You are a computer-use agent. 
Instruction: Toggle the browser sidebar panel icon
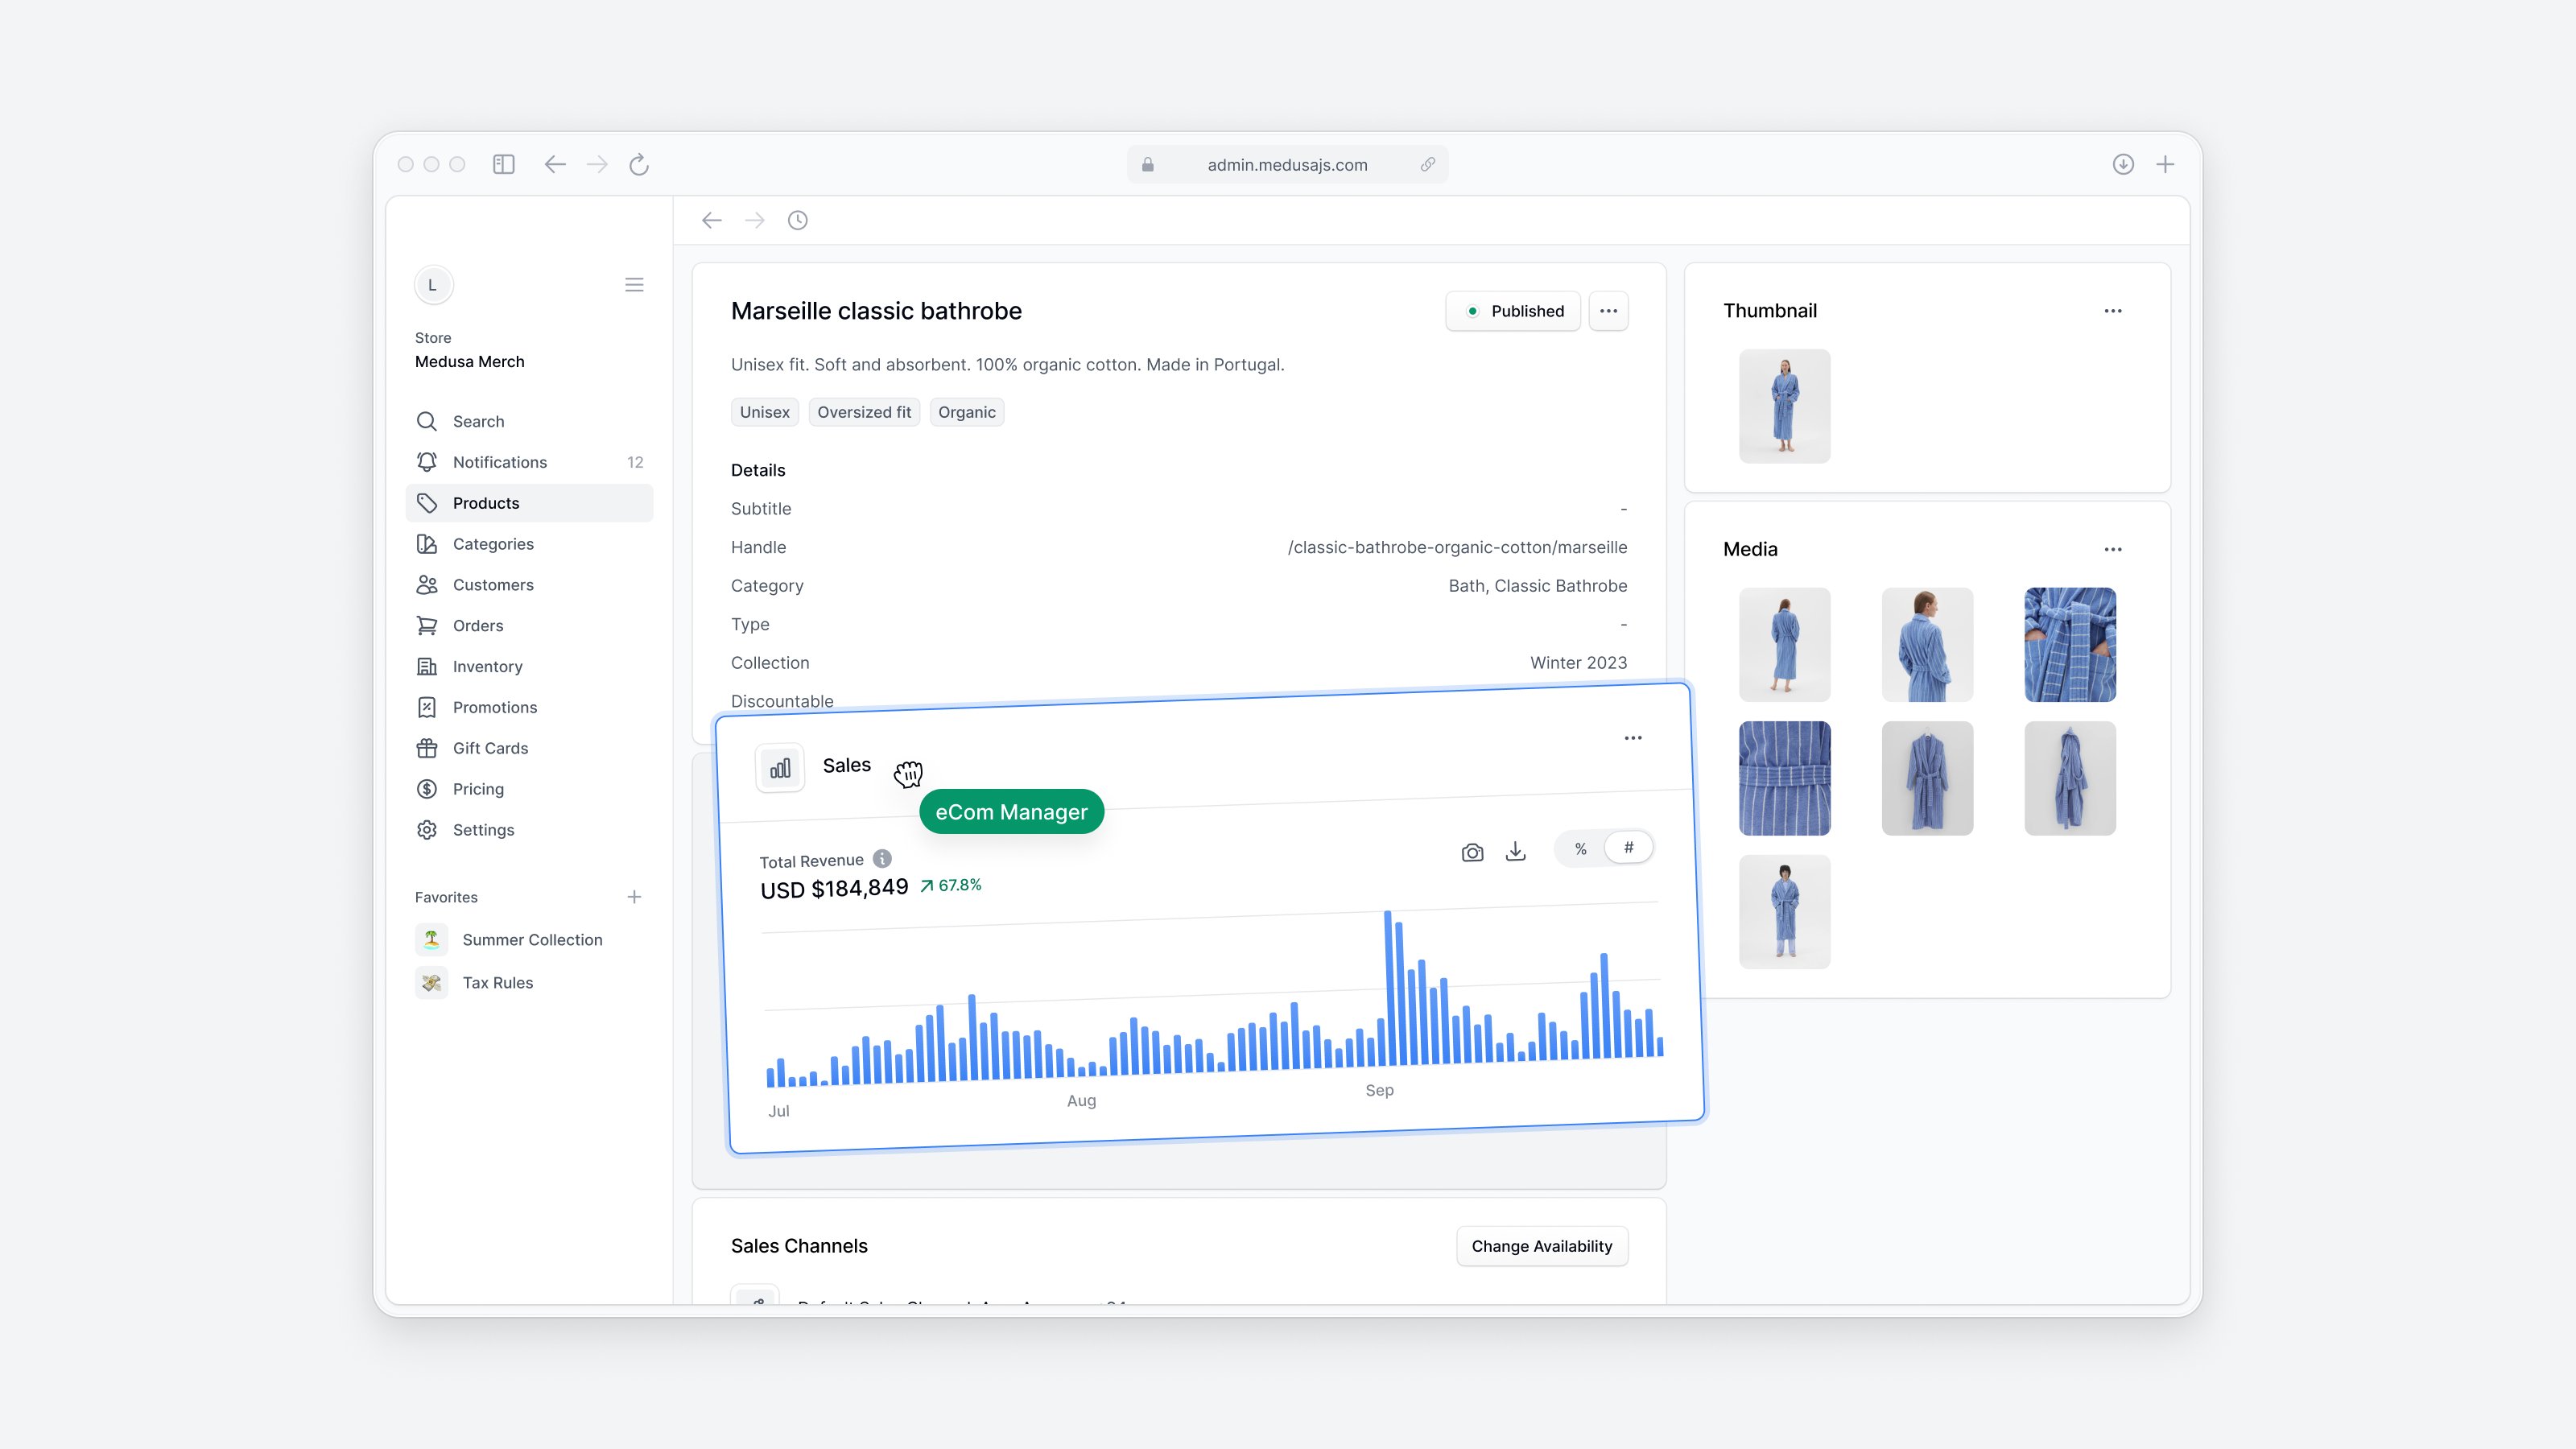pyautogui.click(x=504, y=164)
